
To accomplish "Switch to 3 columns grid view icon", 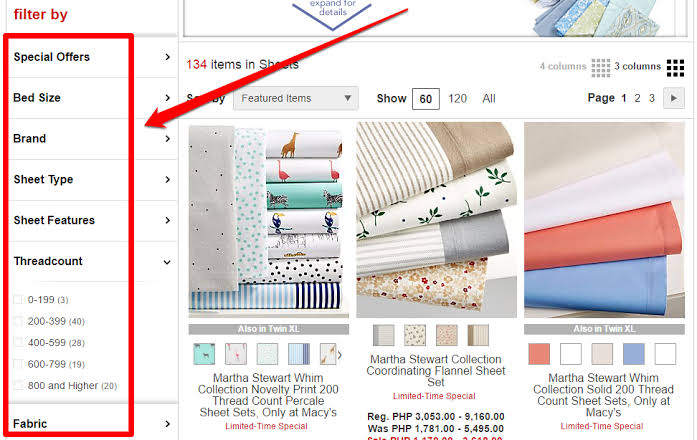I will (x=675, y=68).
